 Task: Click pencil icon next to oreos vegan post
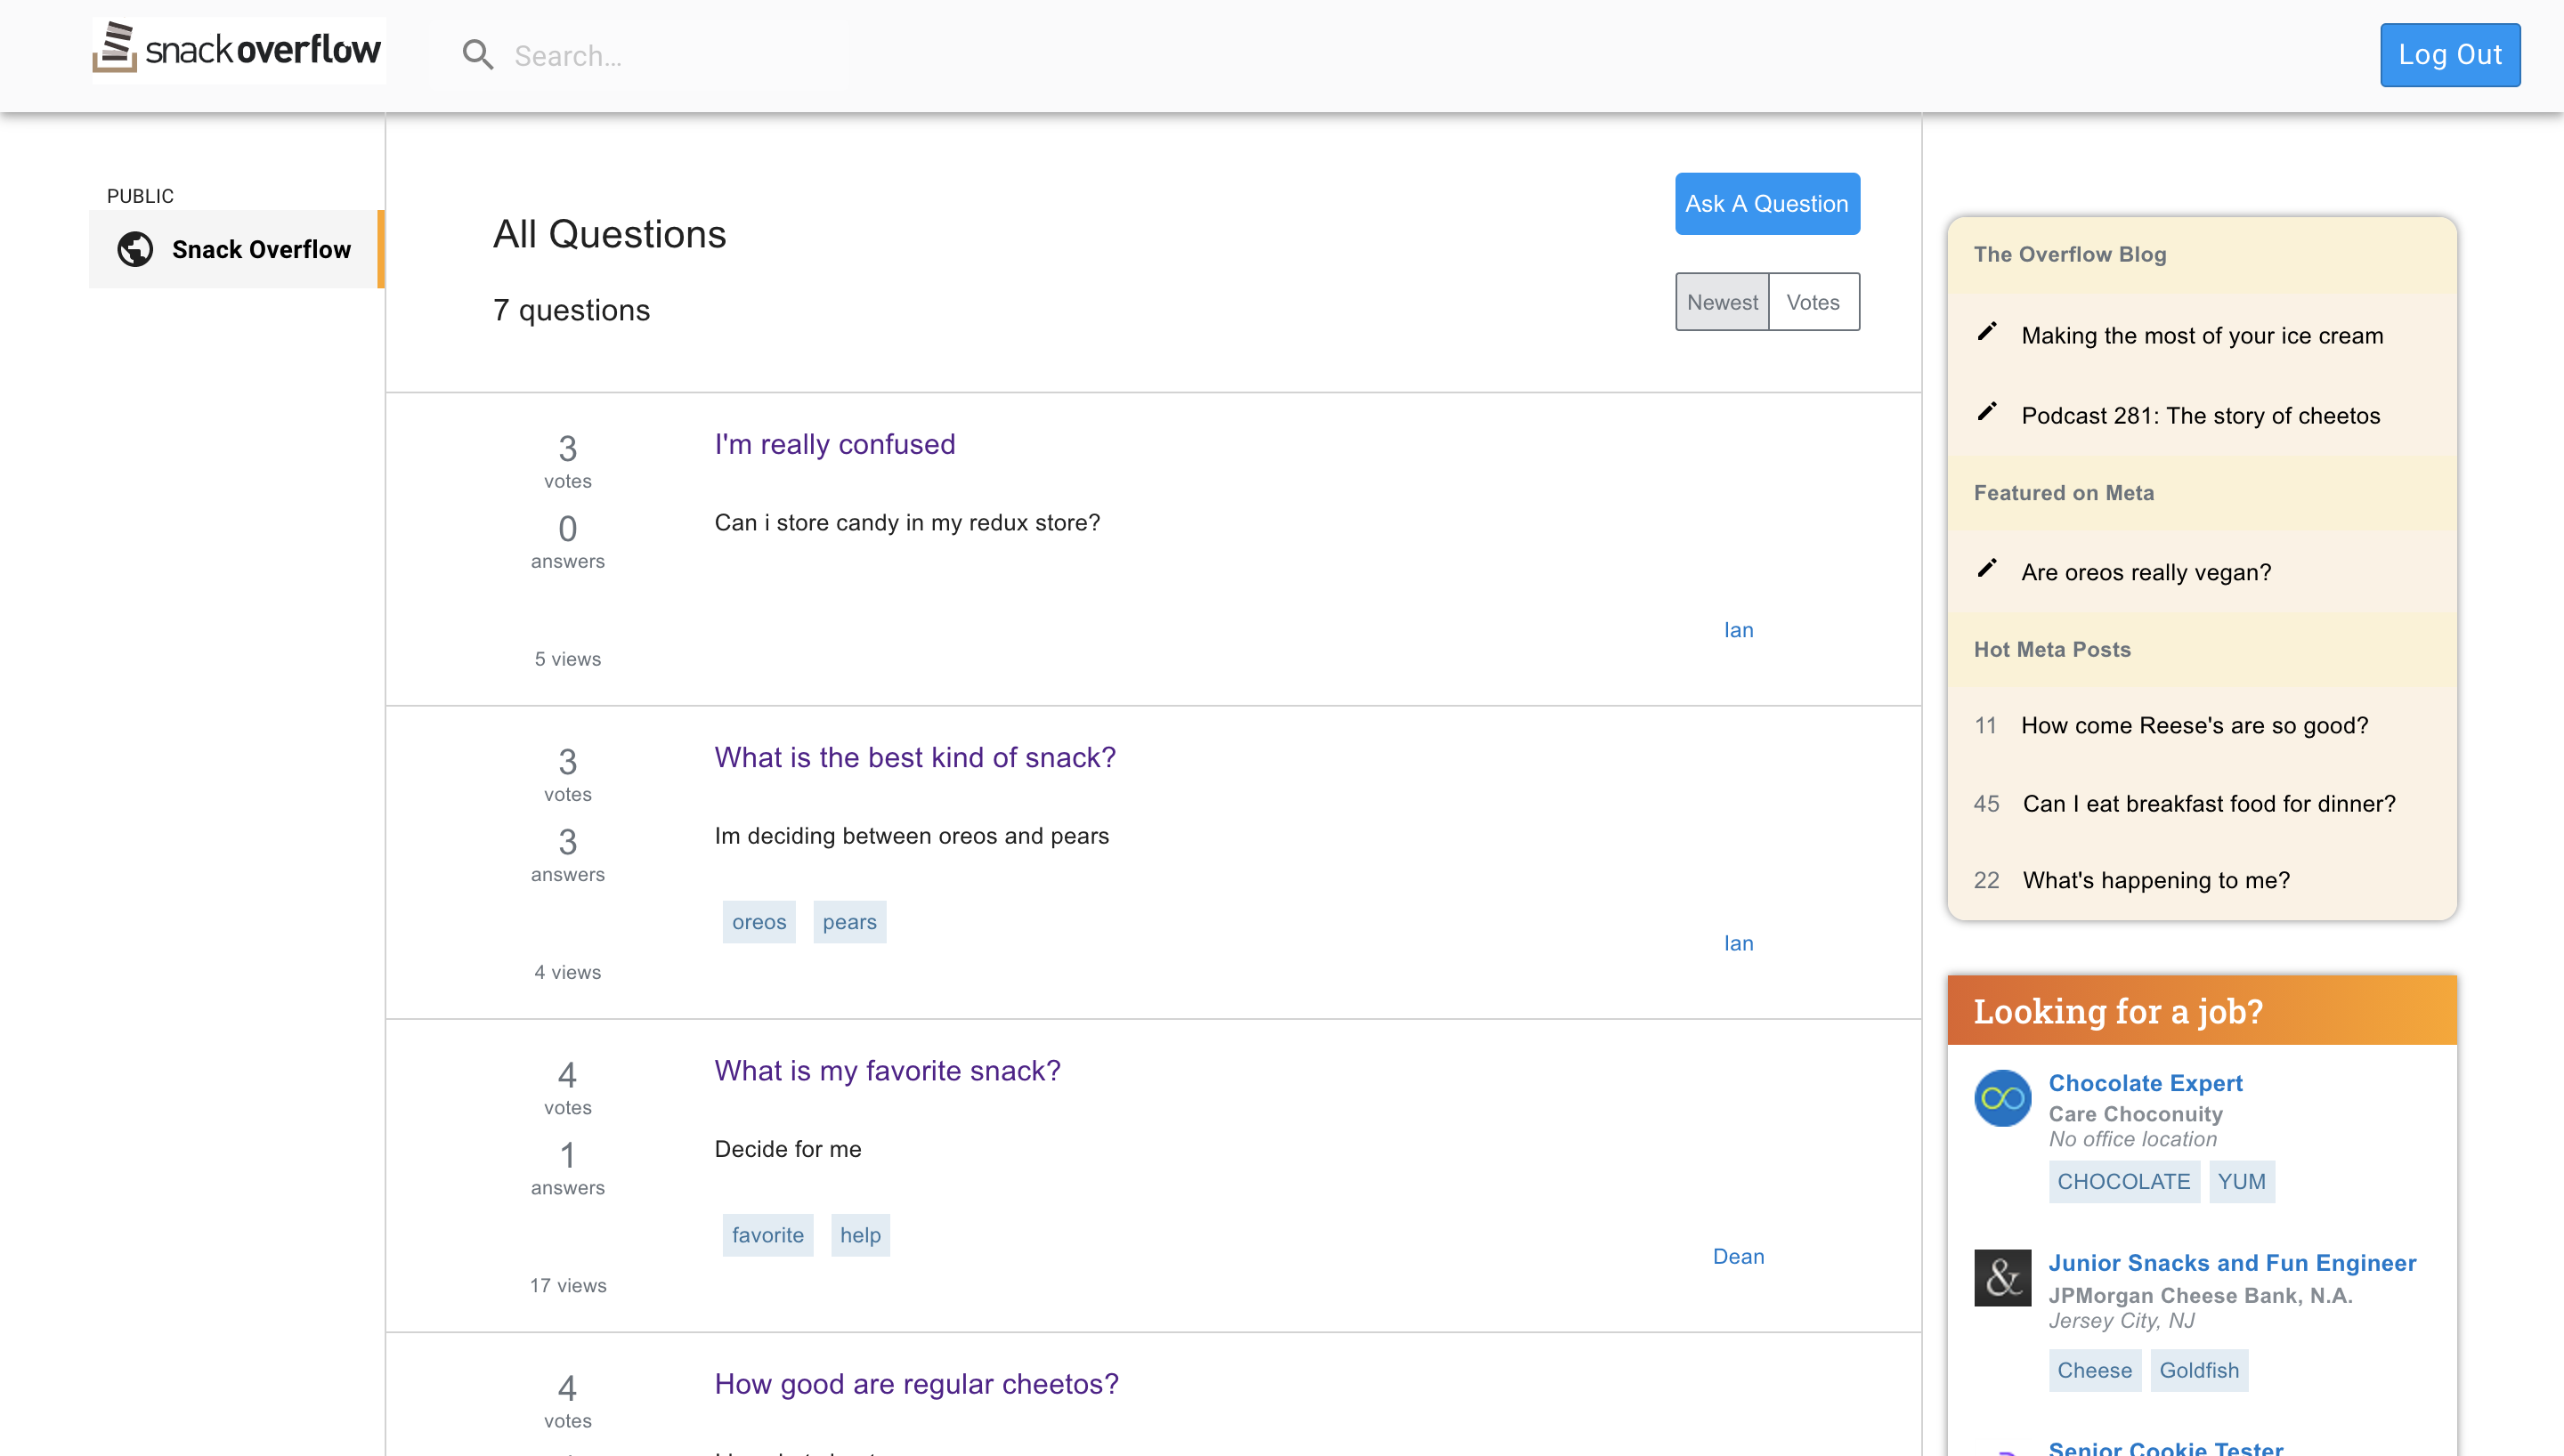(x=1987, y=569)
